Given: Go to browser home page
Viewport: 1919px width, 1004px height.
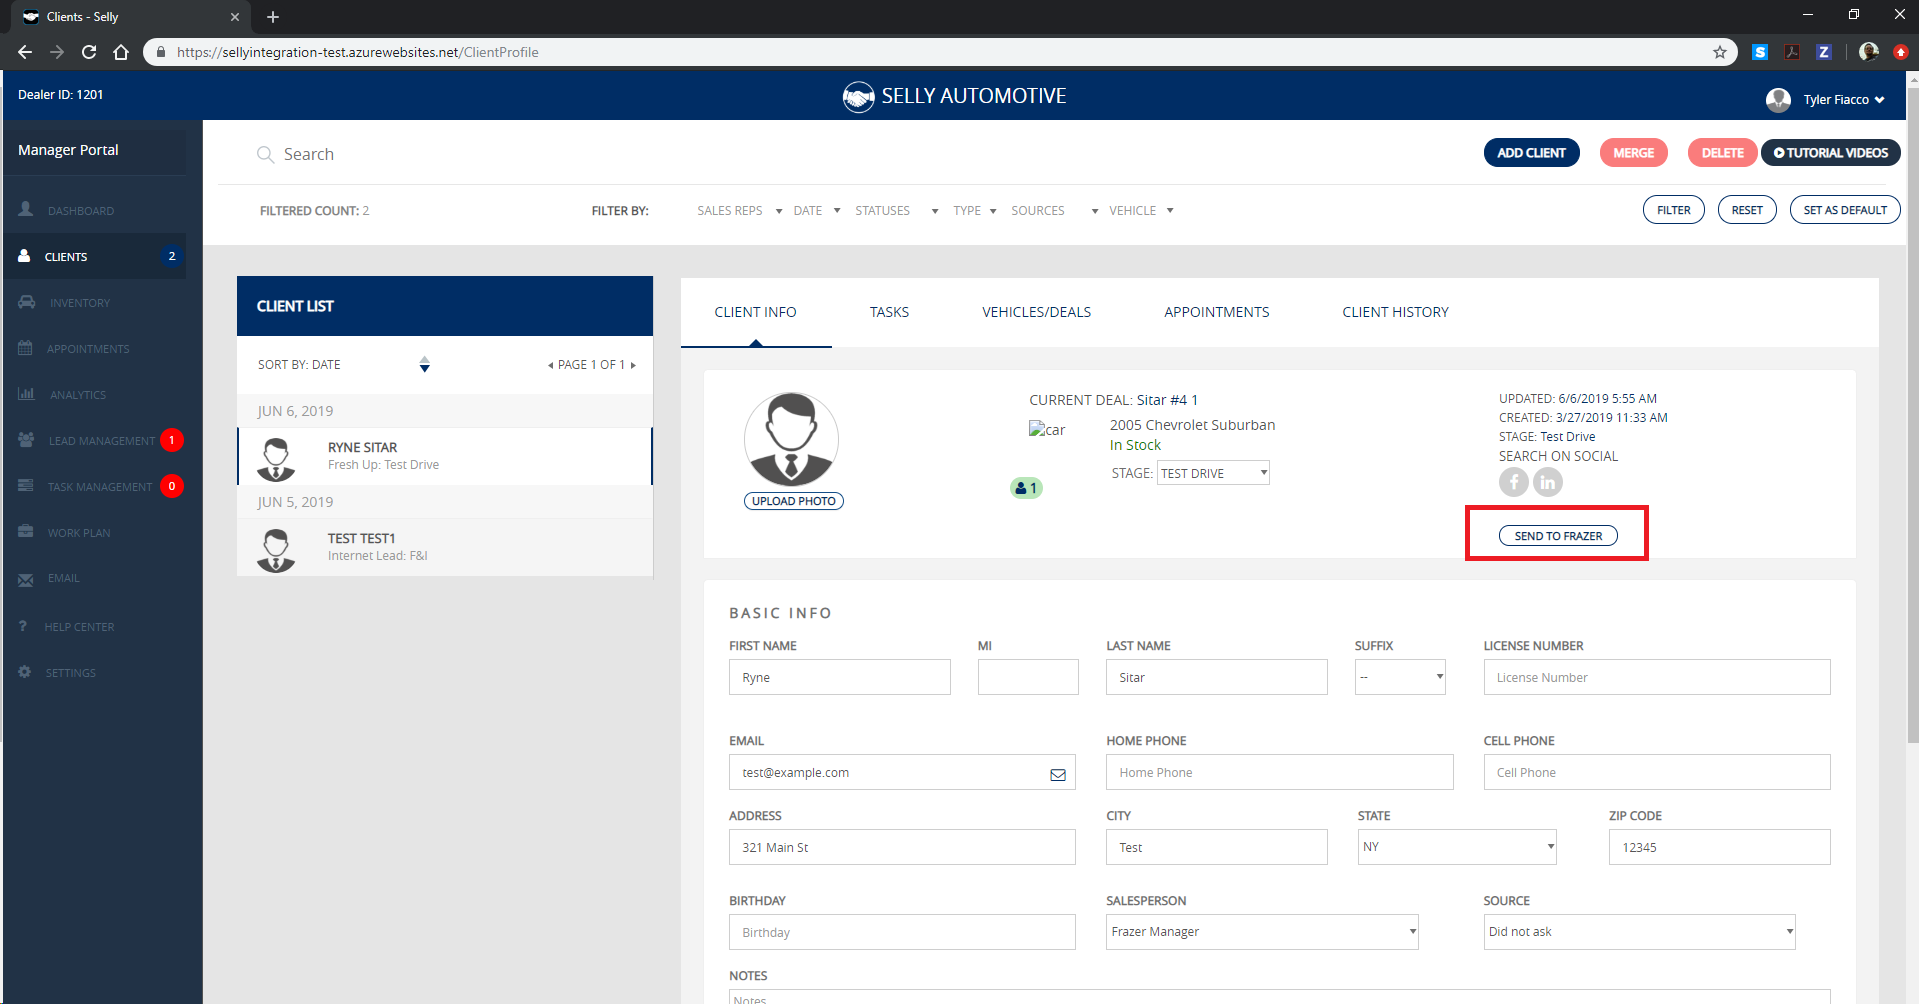Looking at the screenshot, I should 121,52.
